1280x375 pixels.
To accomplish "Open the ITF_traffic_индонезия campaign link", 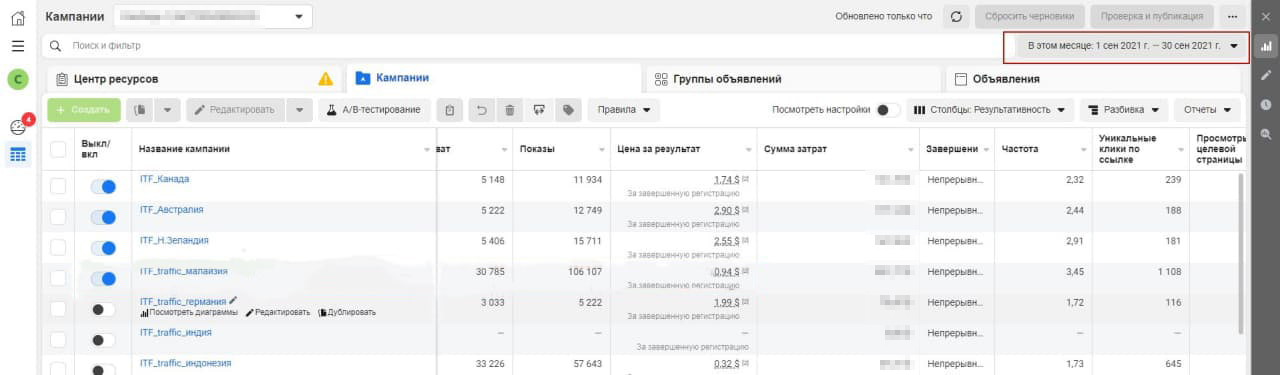I will [185, 363].
